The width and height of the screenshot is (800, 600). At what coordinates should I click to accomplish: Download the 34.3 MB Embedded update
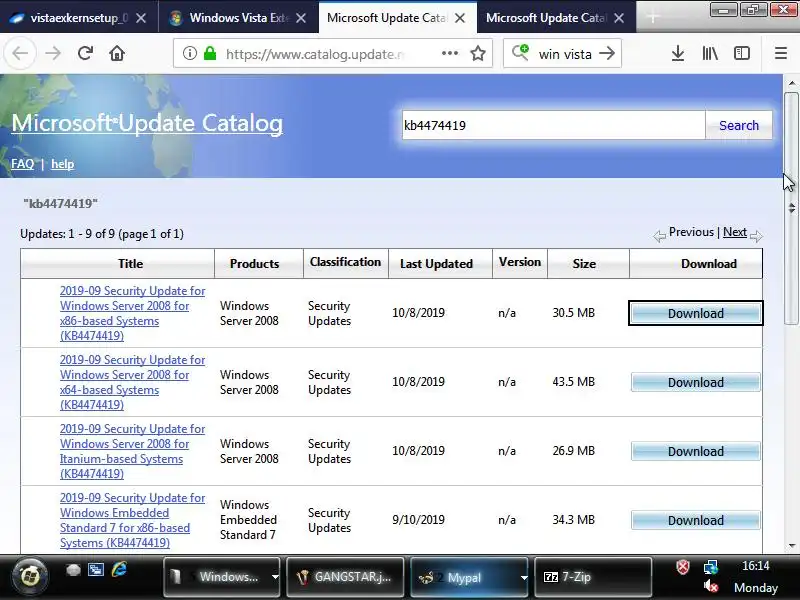[x=695, y=520]
